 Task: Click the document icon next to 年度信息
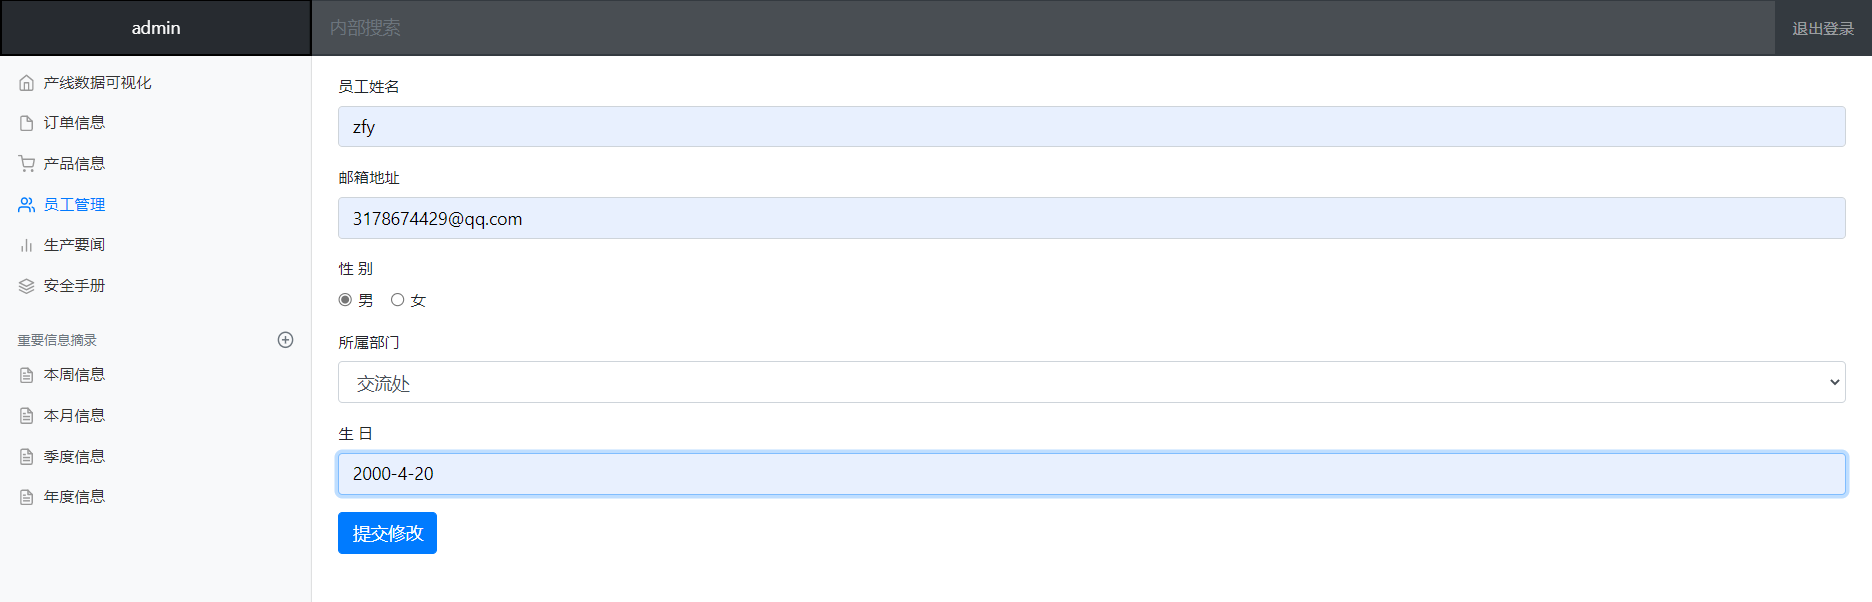point(27,497)
